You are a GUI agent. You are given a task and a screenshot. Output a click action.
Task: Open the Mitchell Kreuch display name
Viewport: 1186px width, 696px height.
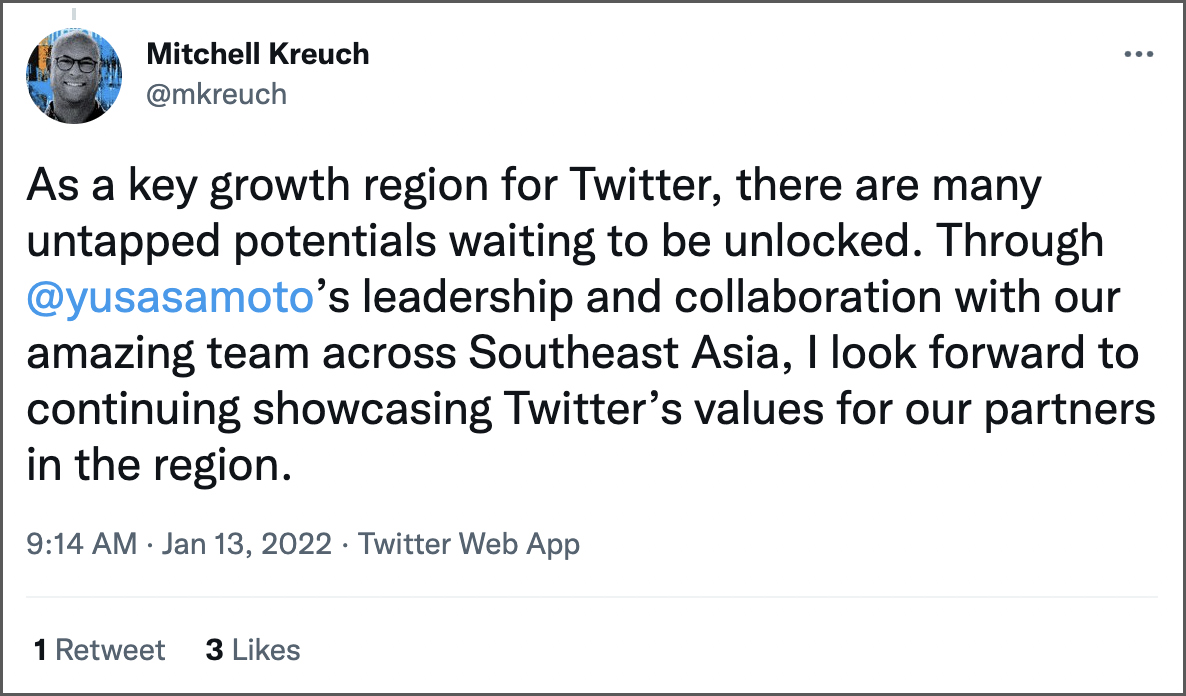(x=258, y=54)
